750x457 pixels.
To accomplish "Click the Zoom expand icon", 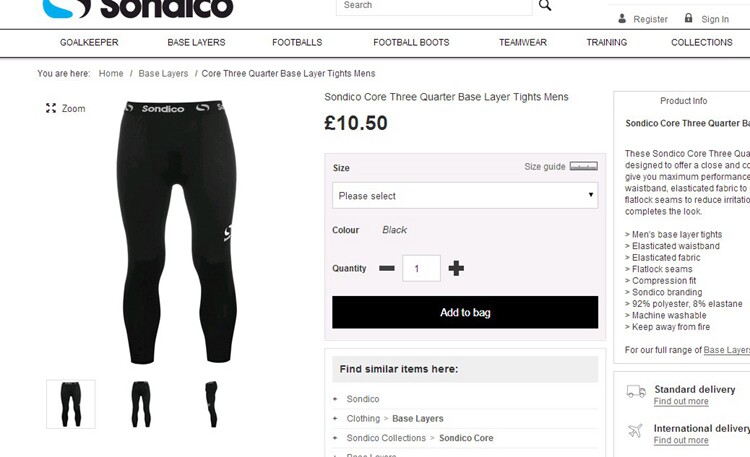I will [51, 108].
